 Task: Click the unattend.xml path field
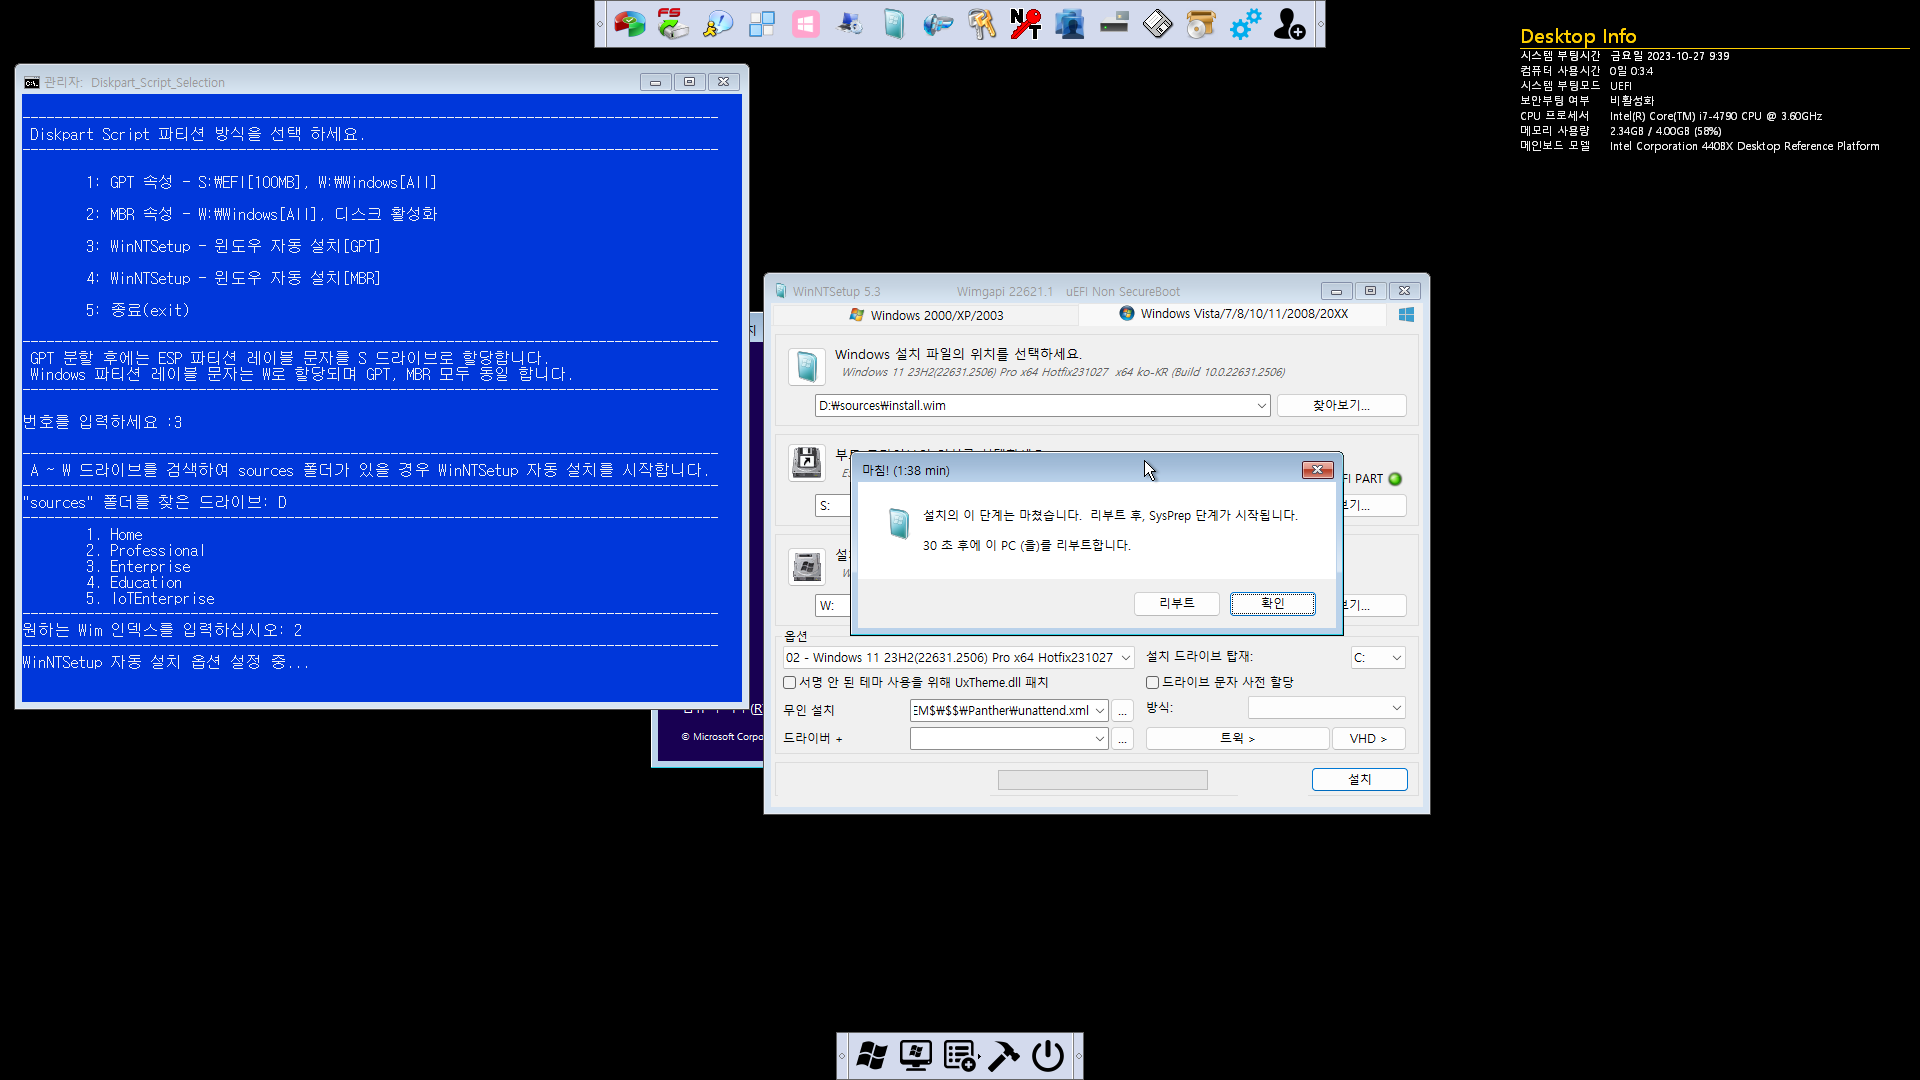pos(1000,711)
